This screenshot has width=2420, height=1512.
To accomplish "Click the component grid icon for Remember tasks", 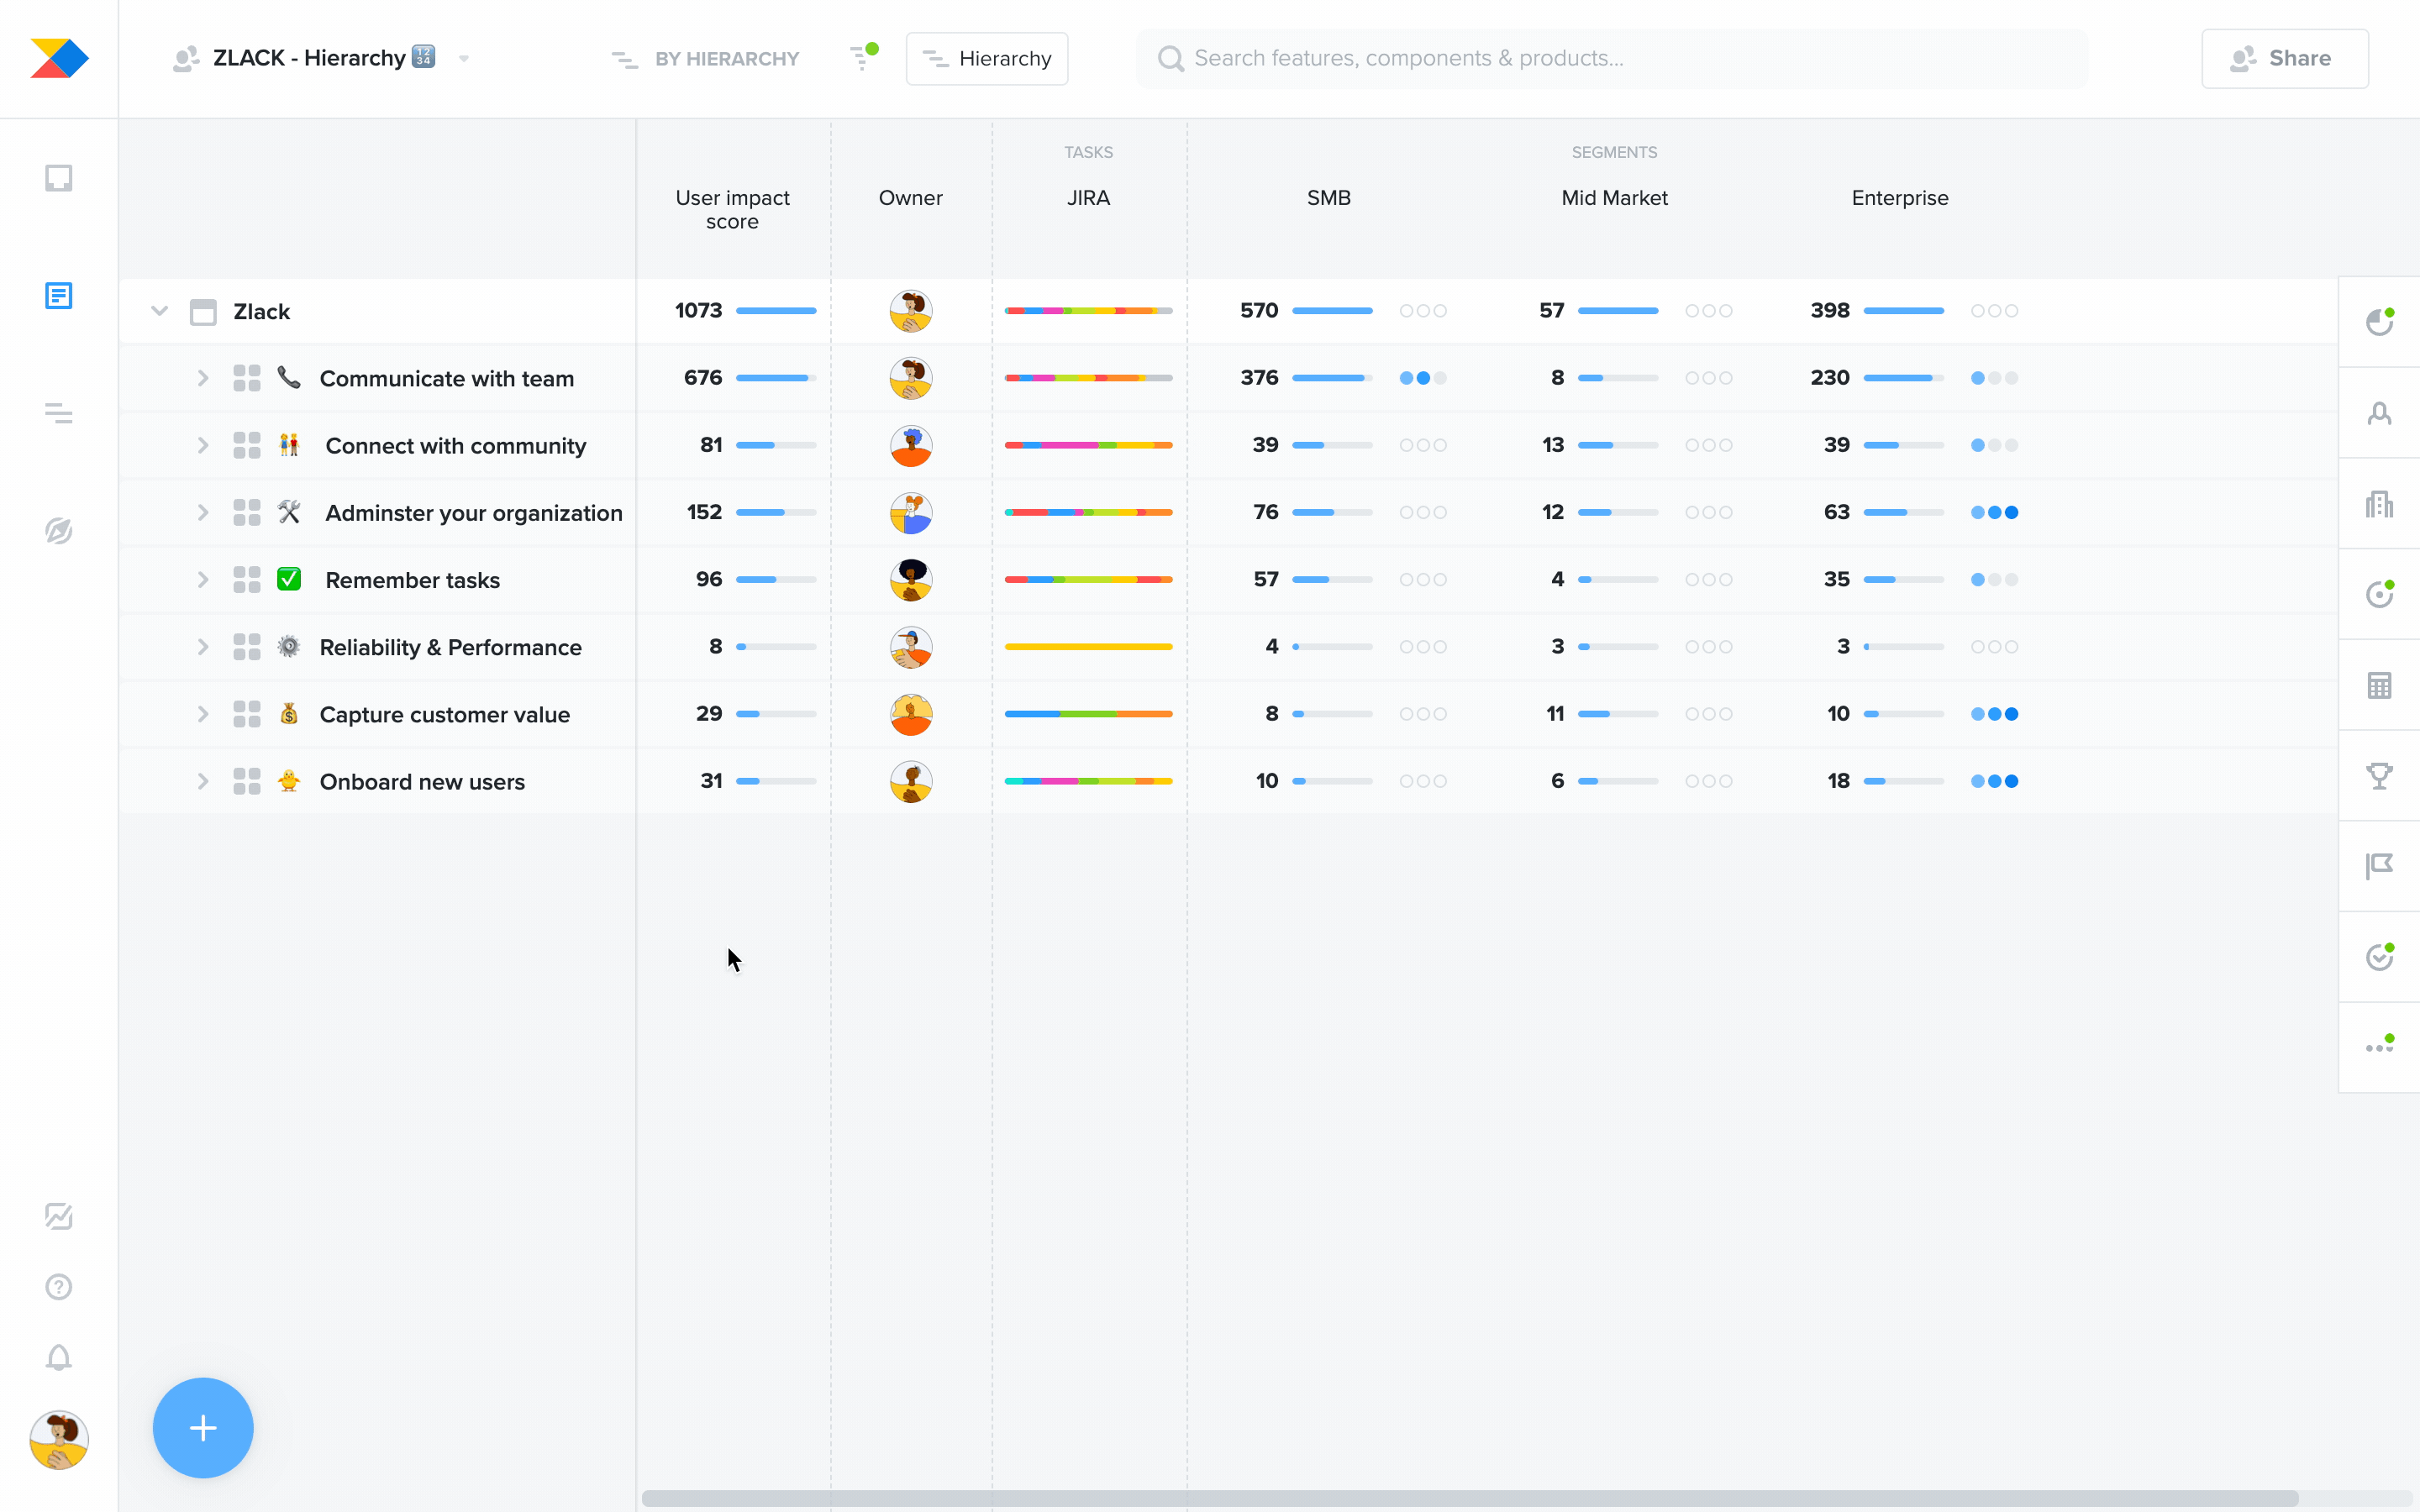I will point(246,580).
